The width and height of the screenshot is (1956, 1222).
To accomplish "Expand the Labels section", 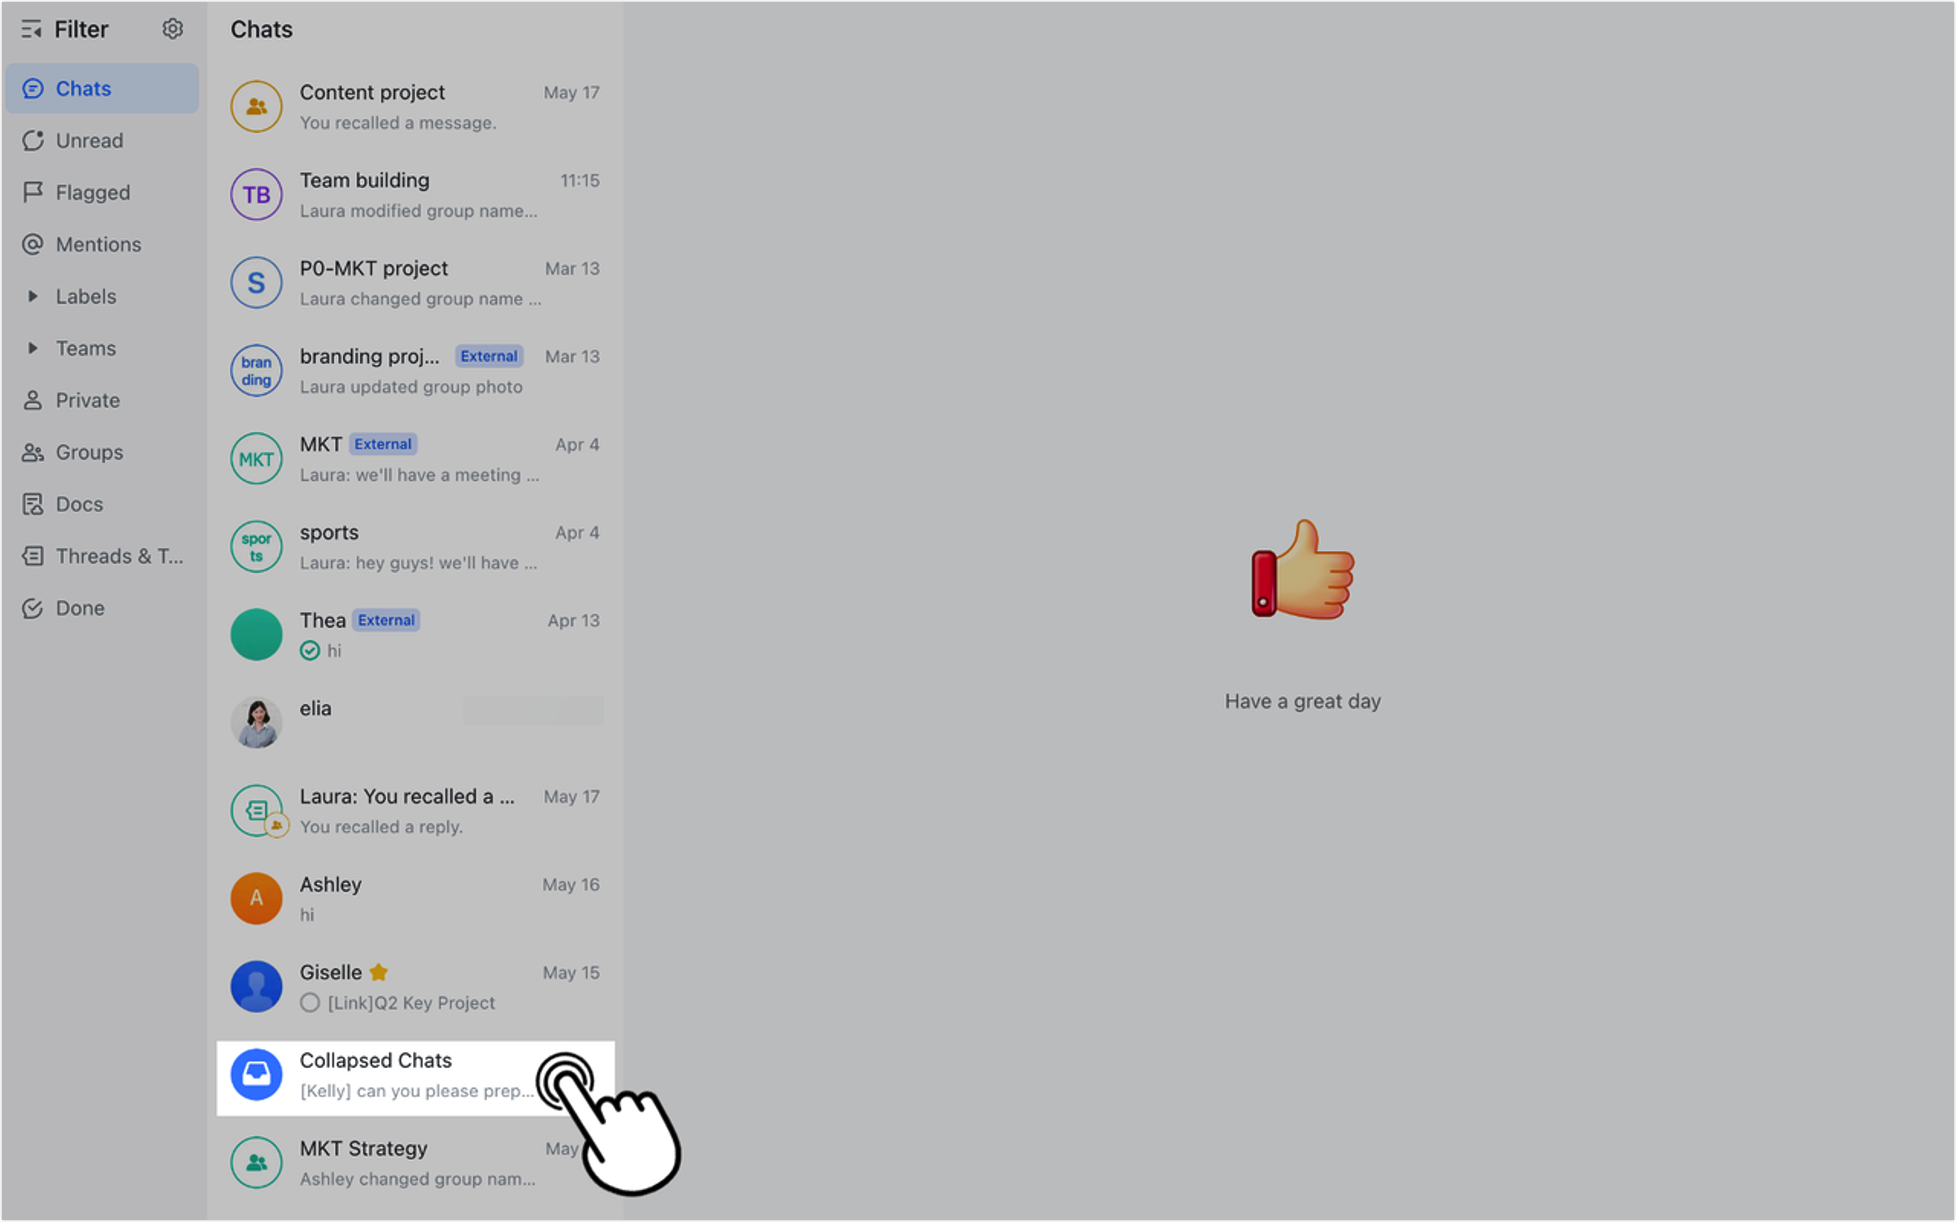I will 33,296.
